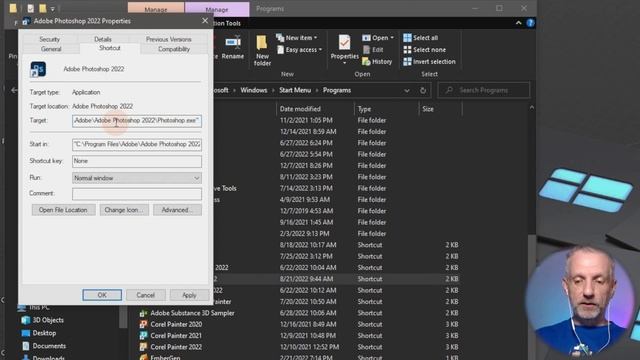Select the Corel Painter 2020 shortcut
The width and height of the screenshot is (640, 360).
coord(176,324)
